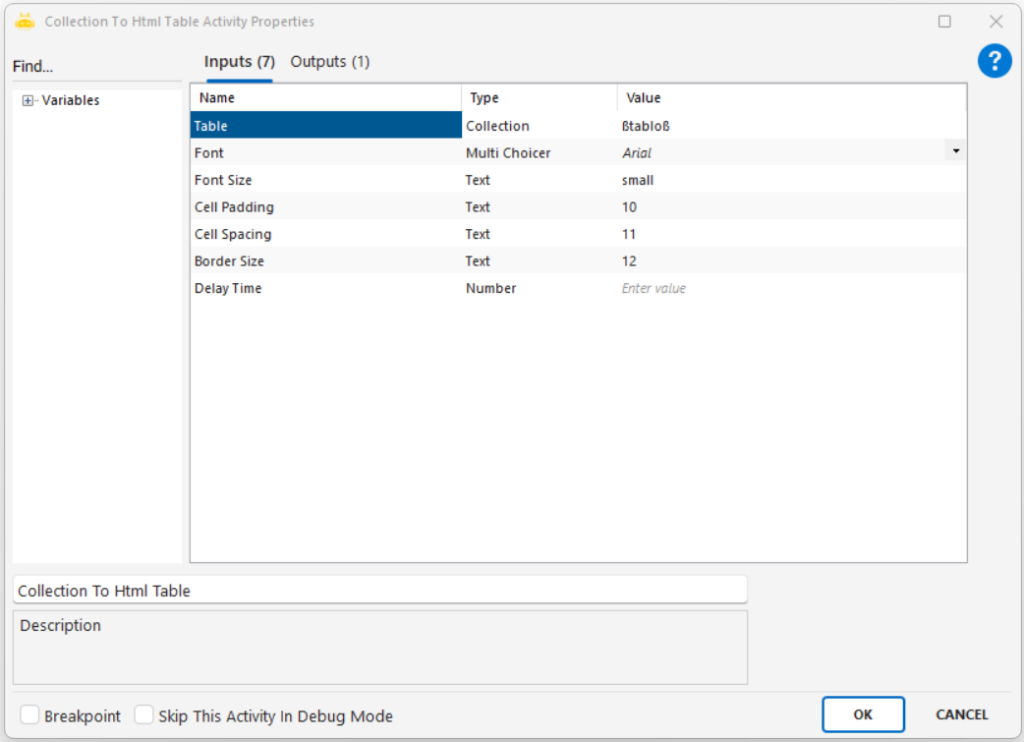Click the Find search field
This screenshot has height=742, width=1024.
click(97, 67)
